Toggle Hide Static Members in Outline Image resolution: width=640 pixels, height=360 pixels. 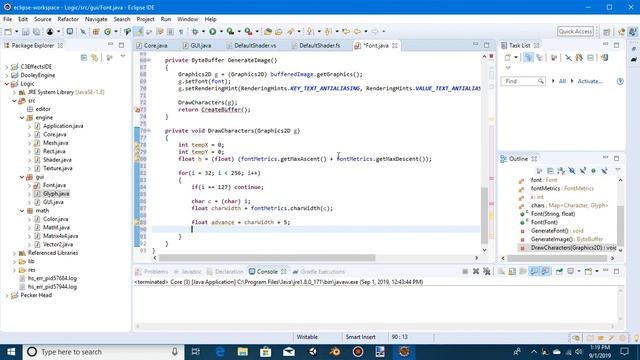583,171
